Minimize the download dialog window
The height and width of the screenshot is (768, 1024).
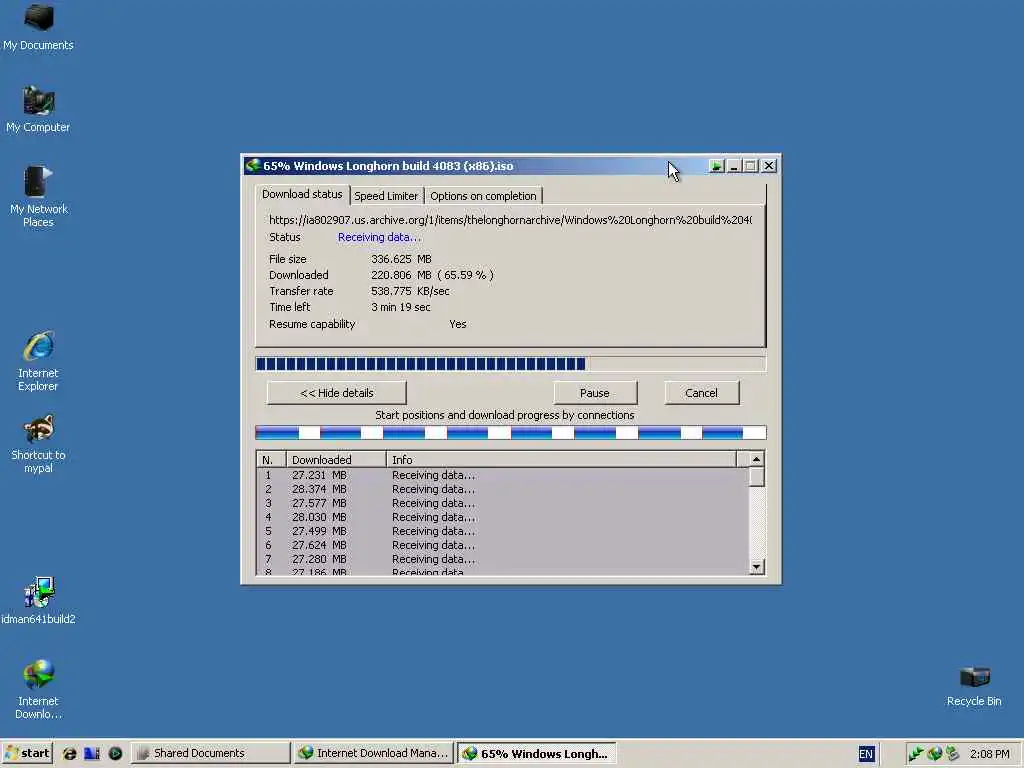point(733,166)
